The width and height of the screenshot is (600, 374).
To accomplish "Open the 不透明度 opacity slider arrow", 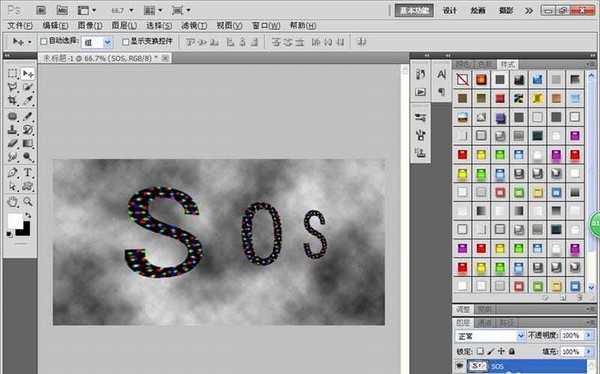I will point(589,335).
